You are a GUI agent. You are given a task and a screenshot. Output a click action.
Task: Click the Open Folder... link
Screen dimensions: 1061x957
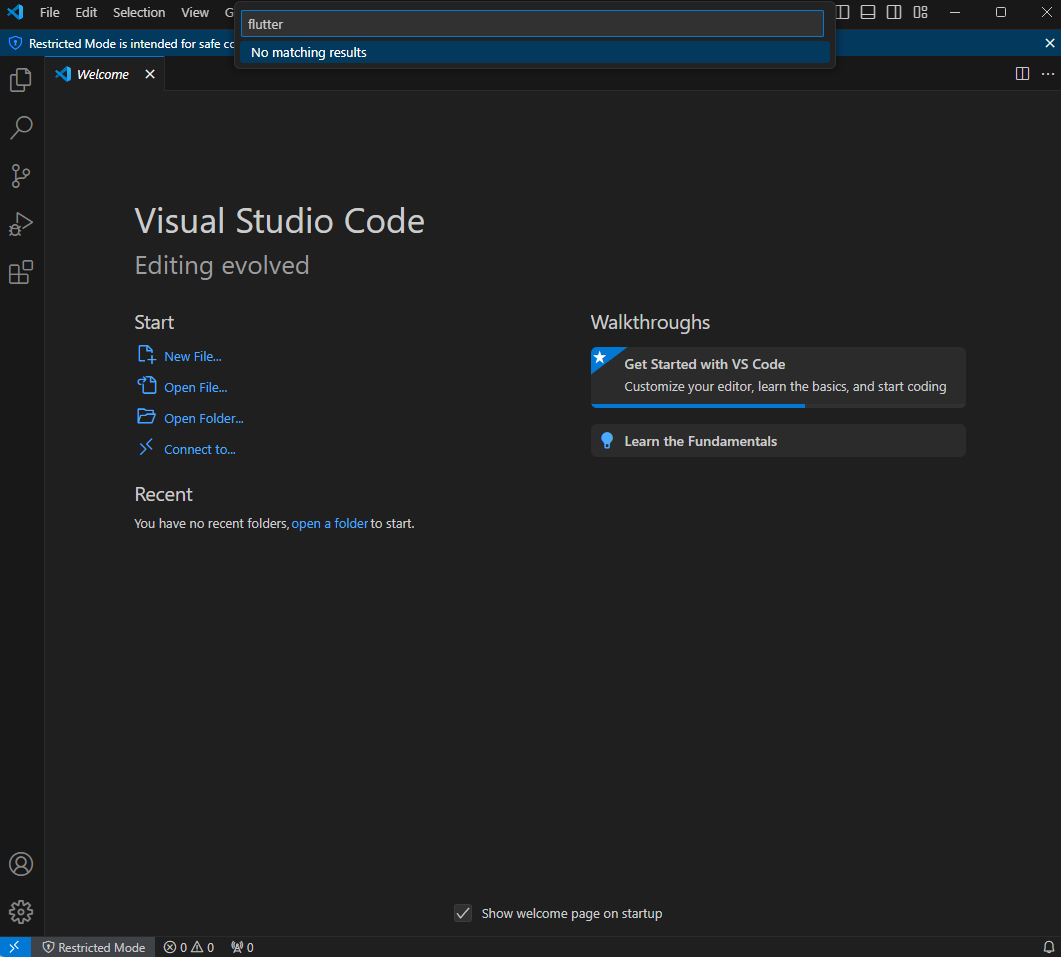(203, 419)
